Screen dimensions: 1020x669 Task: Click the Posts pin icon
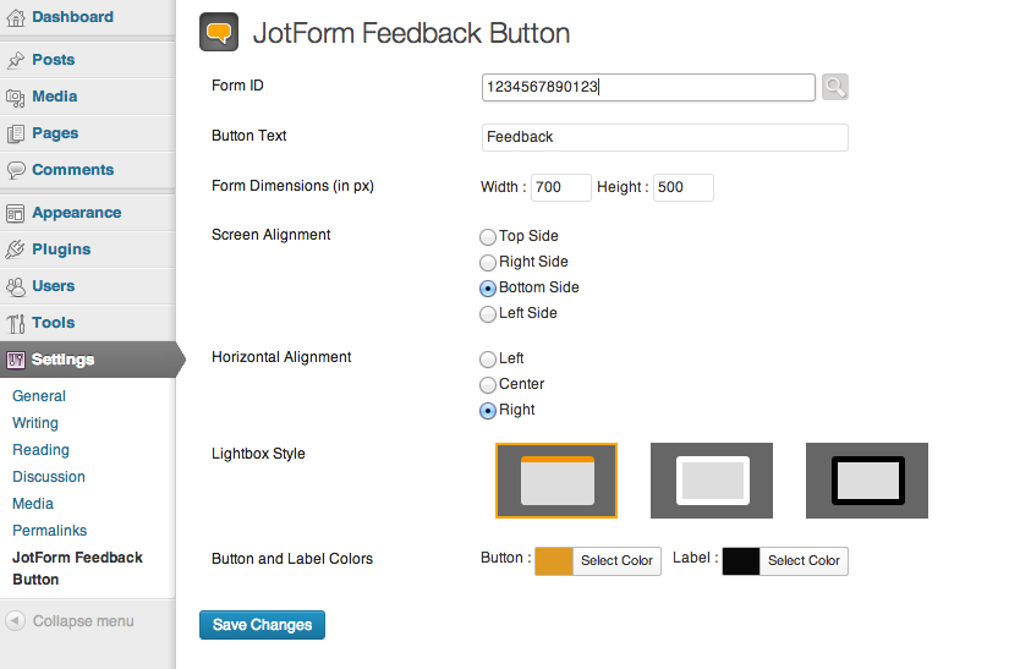[14, 59]
